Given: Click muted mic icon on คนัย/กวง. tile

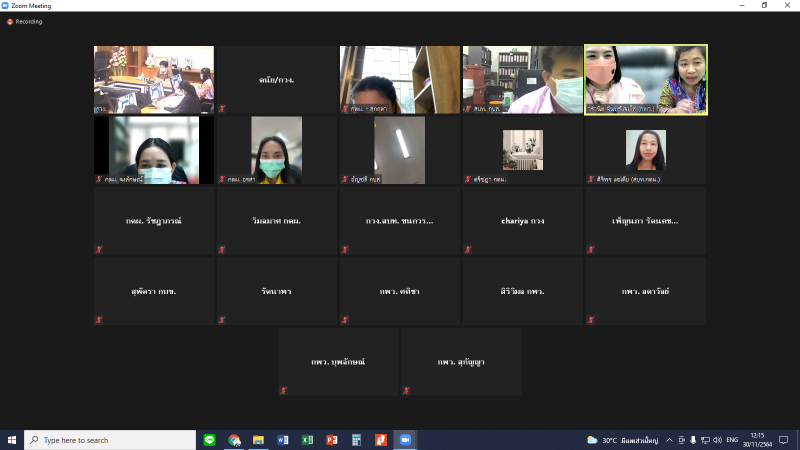Looking at the screenshot, I should tap(222, 109).
